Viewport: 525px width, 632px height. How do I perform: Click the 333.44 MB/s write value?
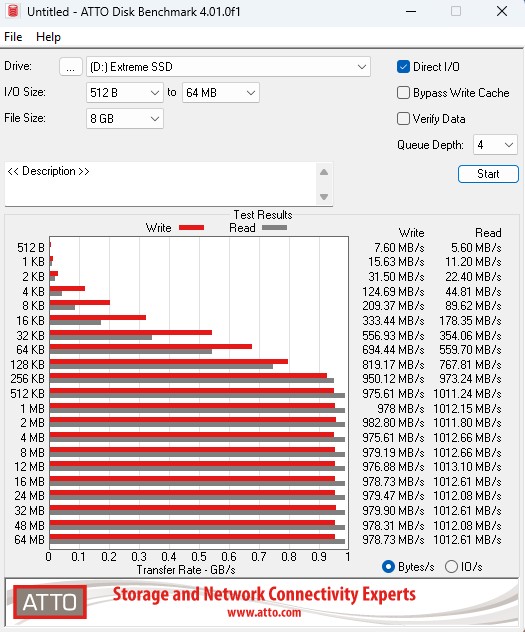(x=393, y=321)
